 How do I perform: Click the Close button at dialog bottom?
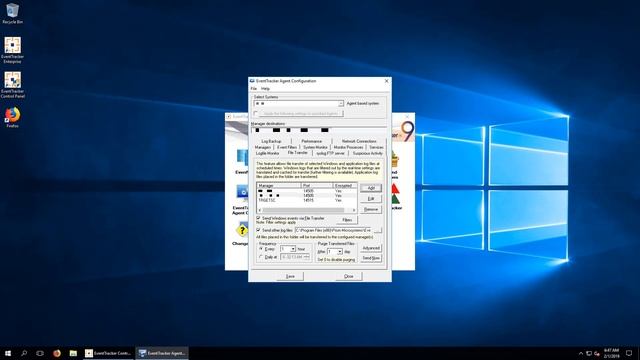click(349, 276)
